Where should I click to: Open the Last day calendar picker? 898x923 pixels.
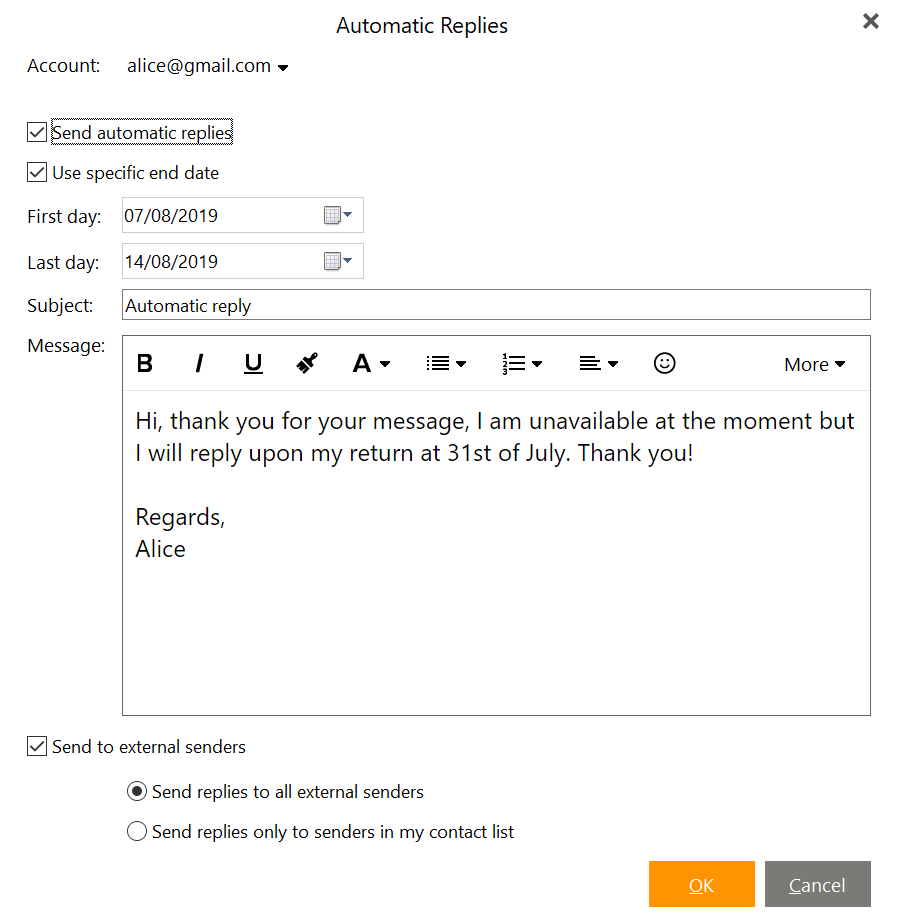338,261
